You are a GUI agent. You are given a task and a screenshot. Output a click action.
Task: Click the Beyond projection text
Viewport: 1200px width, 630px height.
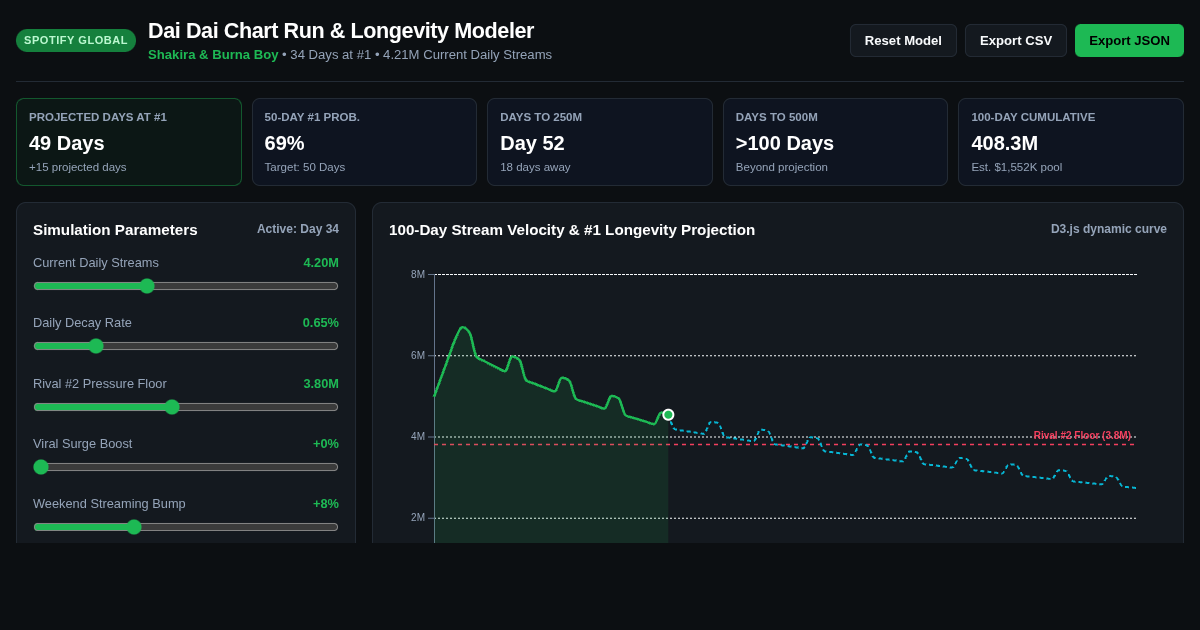(x=782, y=167)
